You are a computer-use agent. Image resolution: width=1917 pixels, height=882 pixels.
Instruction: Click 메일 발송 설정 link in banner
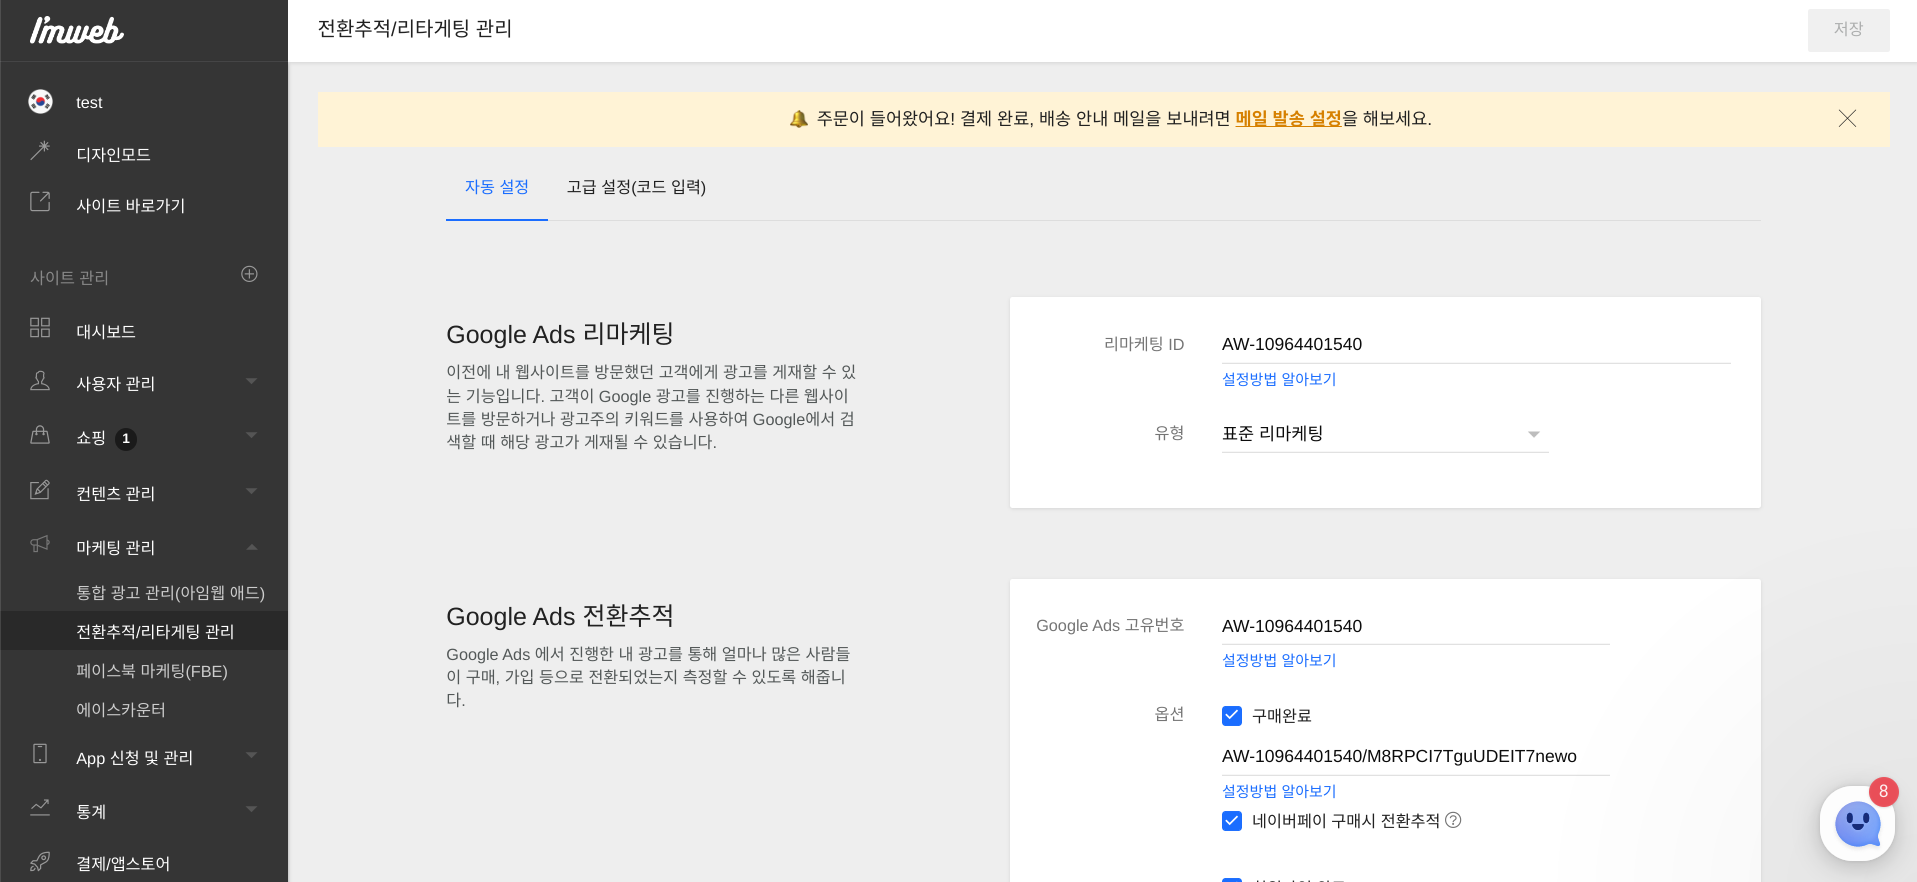coord(1288,119)
